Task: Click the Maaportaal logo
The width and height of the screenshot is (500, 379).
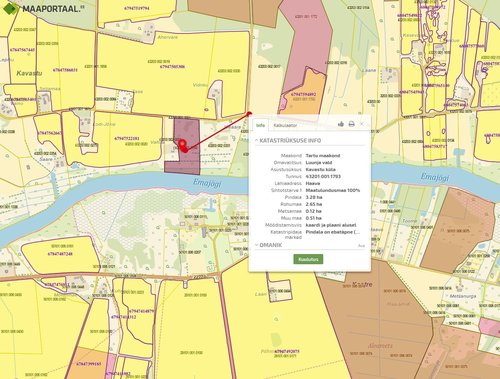Action: click(43, 8)
